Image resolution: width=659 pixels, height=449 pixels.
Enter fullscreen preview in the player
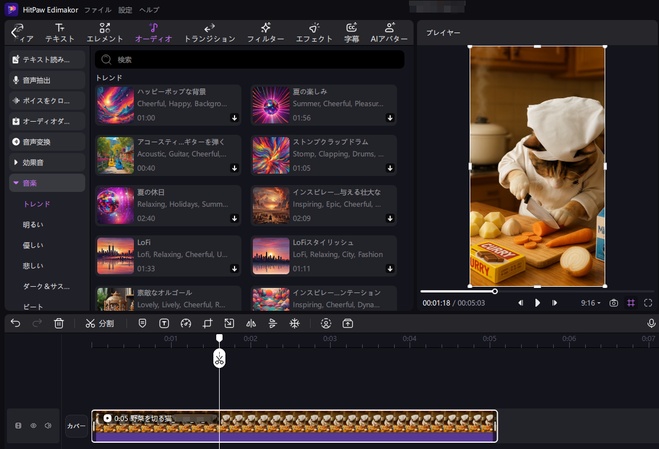[648, 302]
